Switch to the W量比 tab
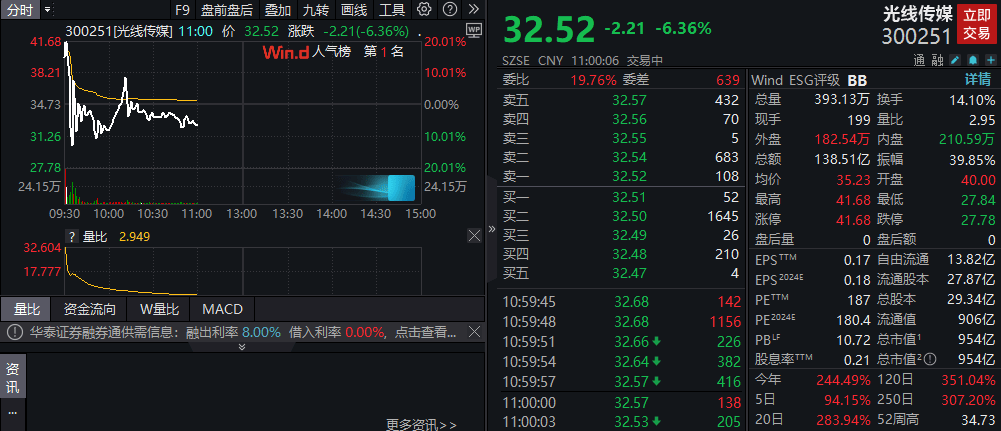The width and height of the screenshot is (1001, 431). (159, 310)
